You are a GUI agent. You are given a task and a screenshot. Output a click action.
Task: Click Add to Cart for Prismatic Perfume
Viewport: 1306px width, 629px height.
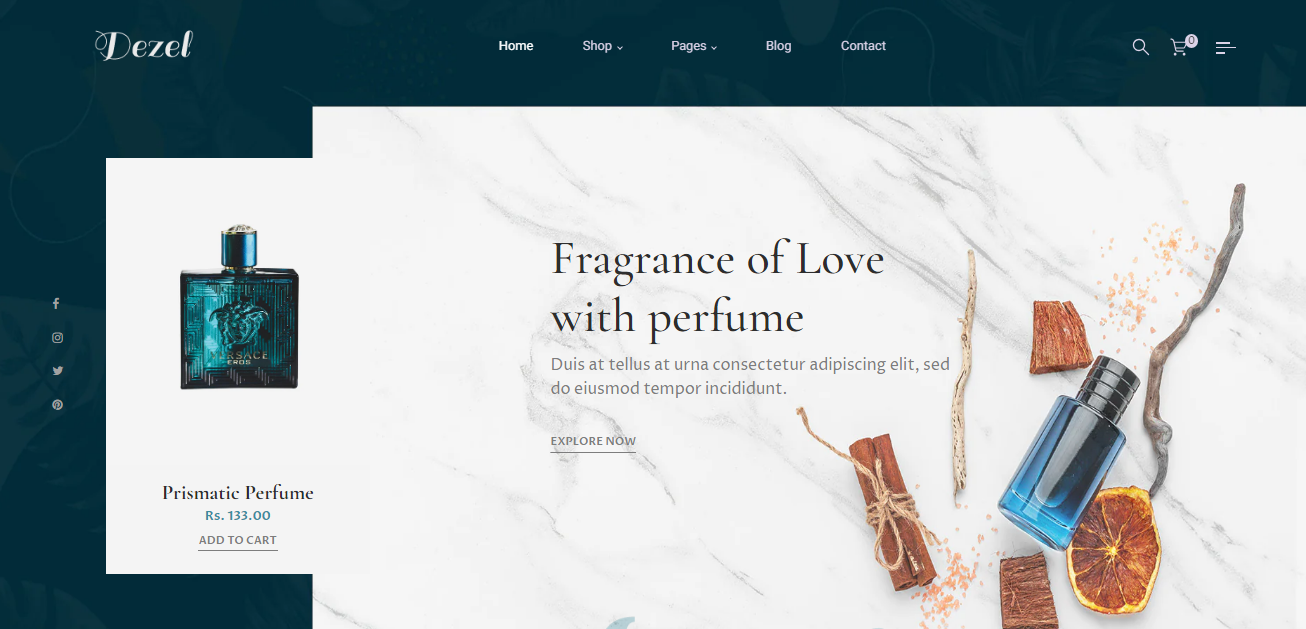238,541
